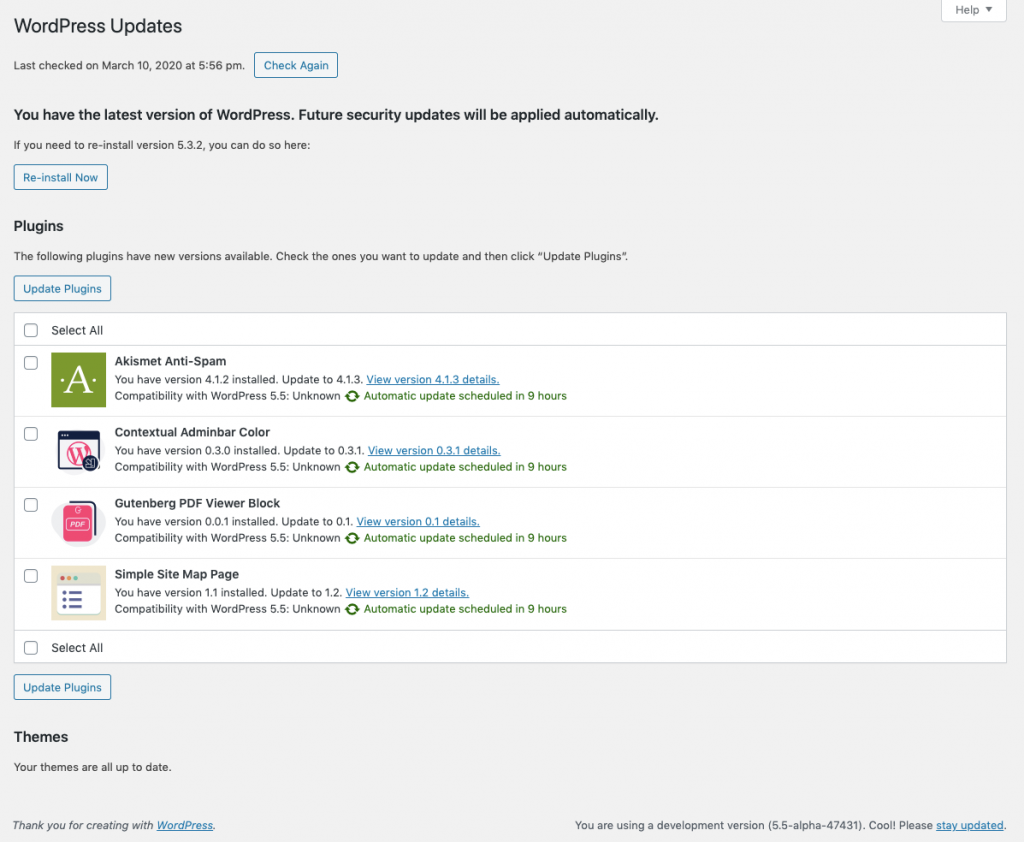Click 'You have version 0.3.0 installed' text

click(x=197, y=451)
